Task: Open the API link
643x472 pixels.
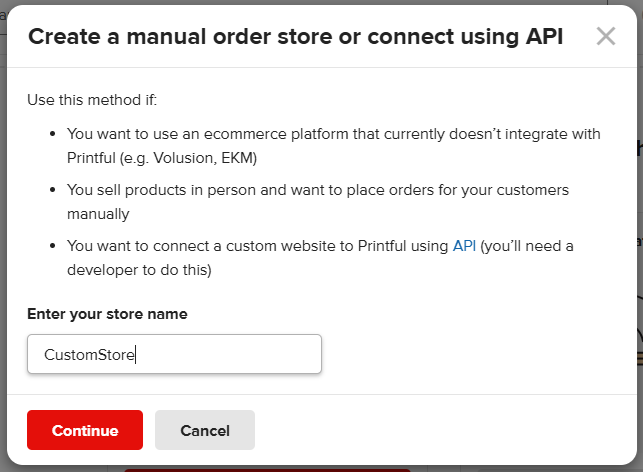Action: click(464, 246)
